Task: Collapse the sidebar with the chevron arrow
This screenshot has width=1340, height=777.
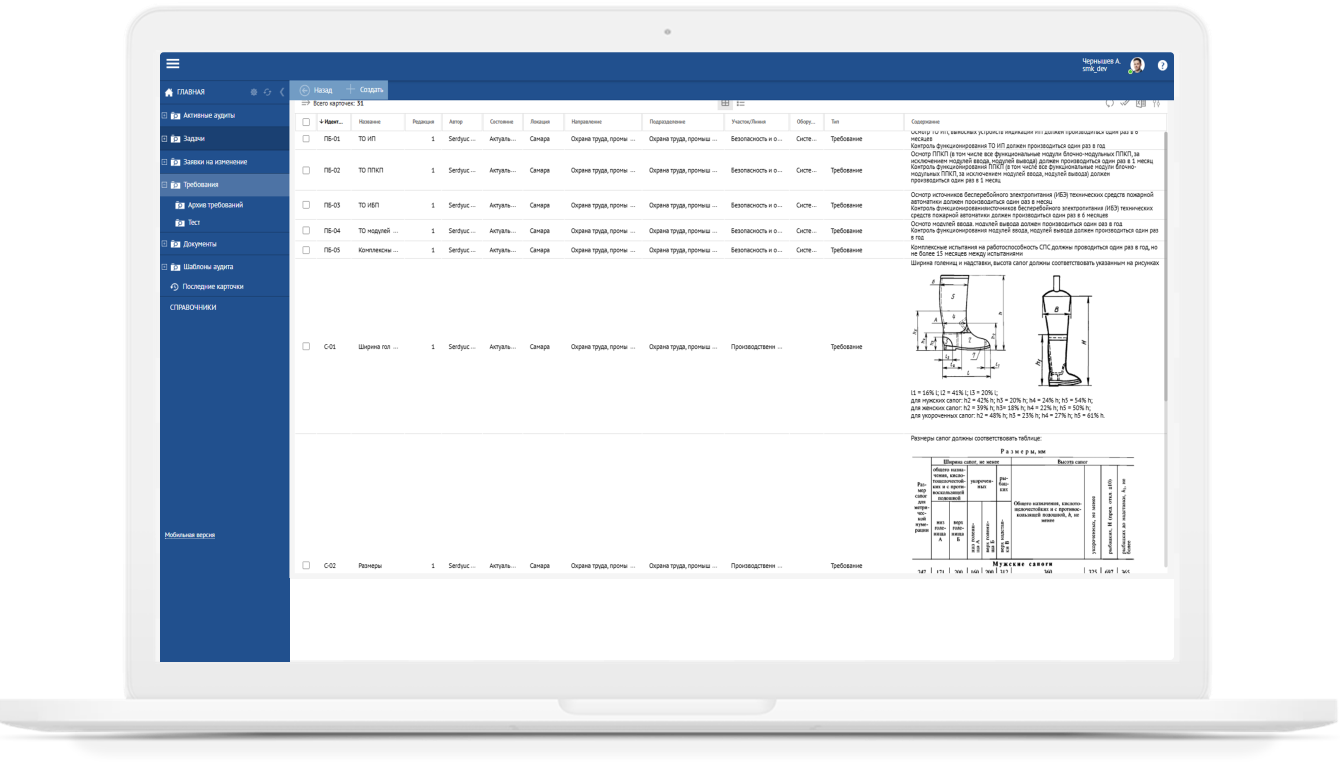Action: pos(281,92)
